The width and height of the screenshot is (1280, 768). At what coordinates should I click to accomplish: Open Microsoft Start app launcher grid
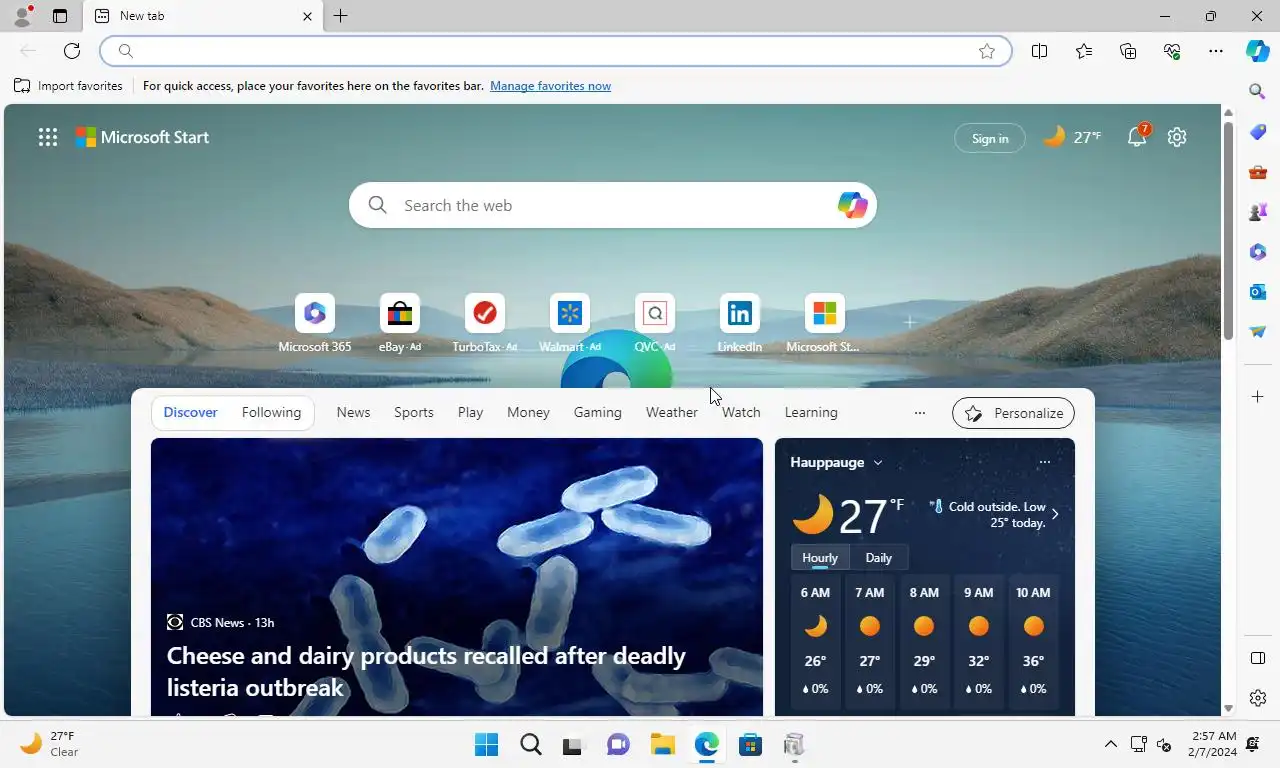pos(48,138)
